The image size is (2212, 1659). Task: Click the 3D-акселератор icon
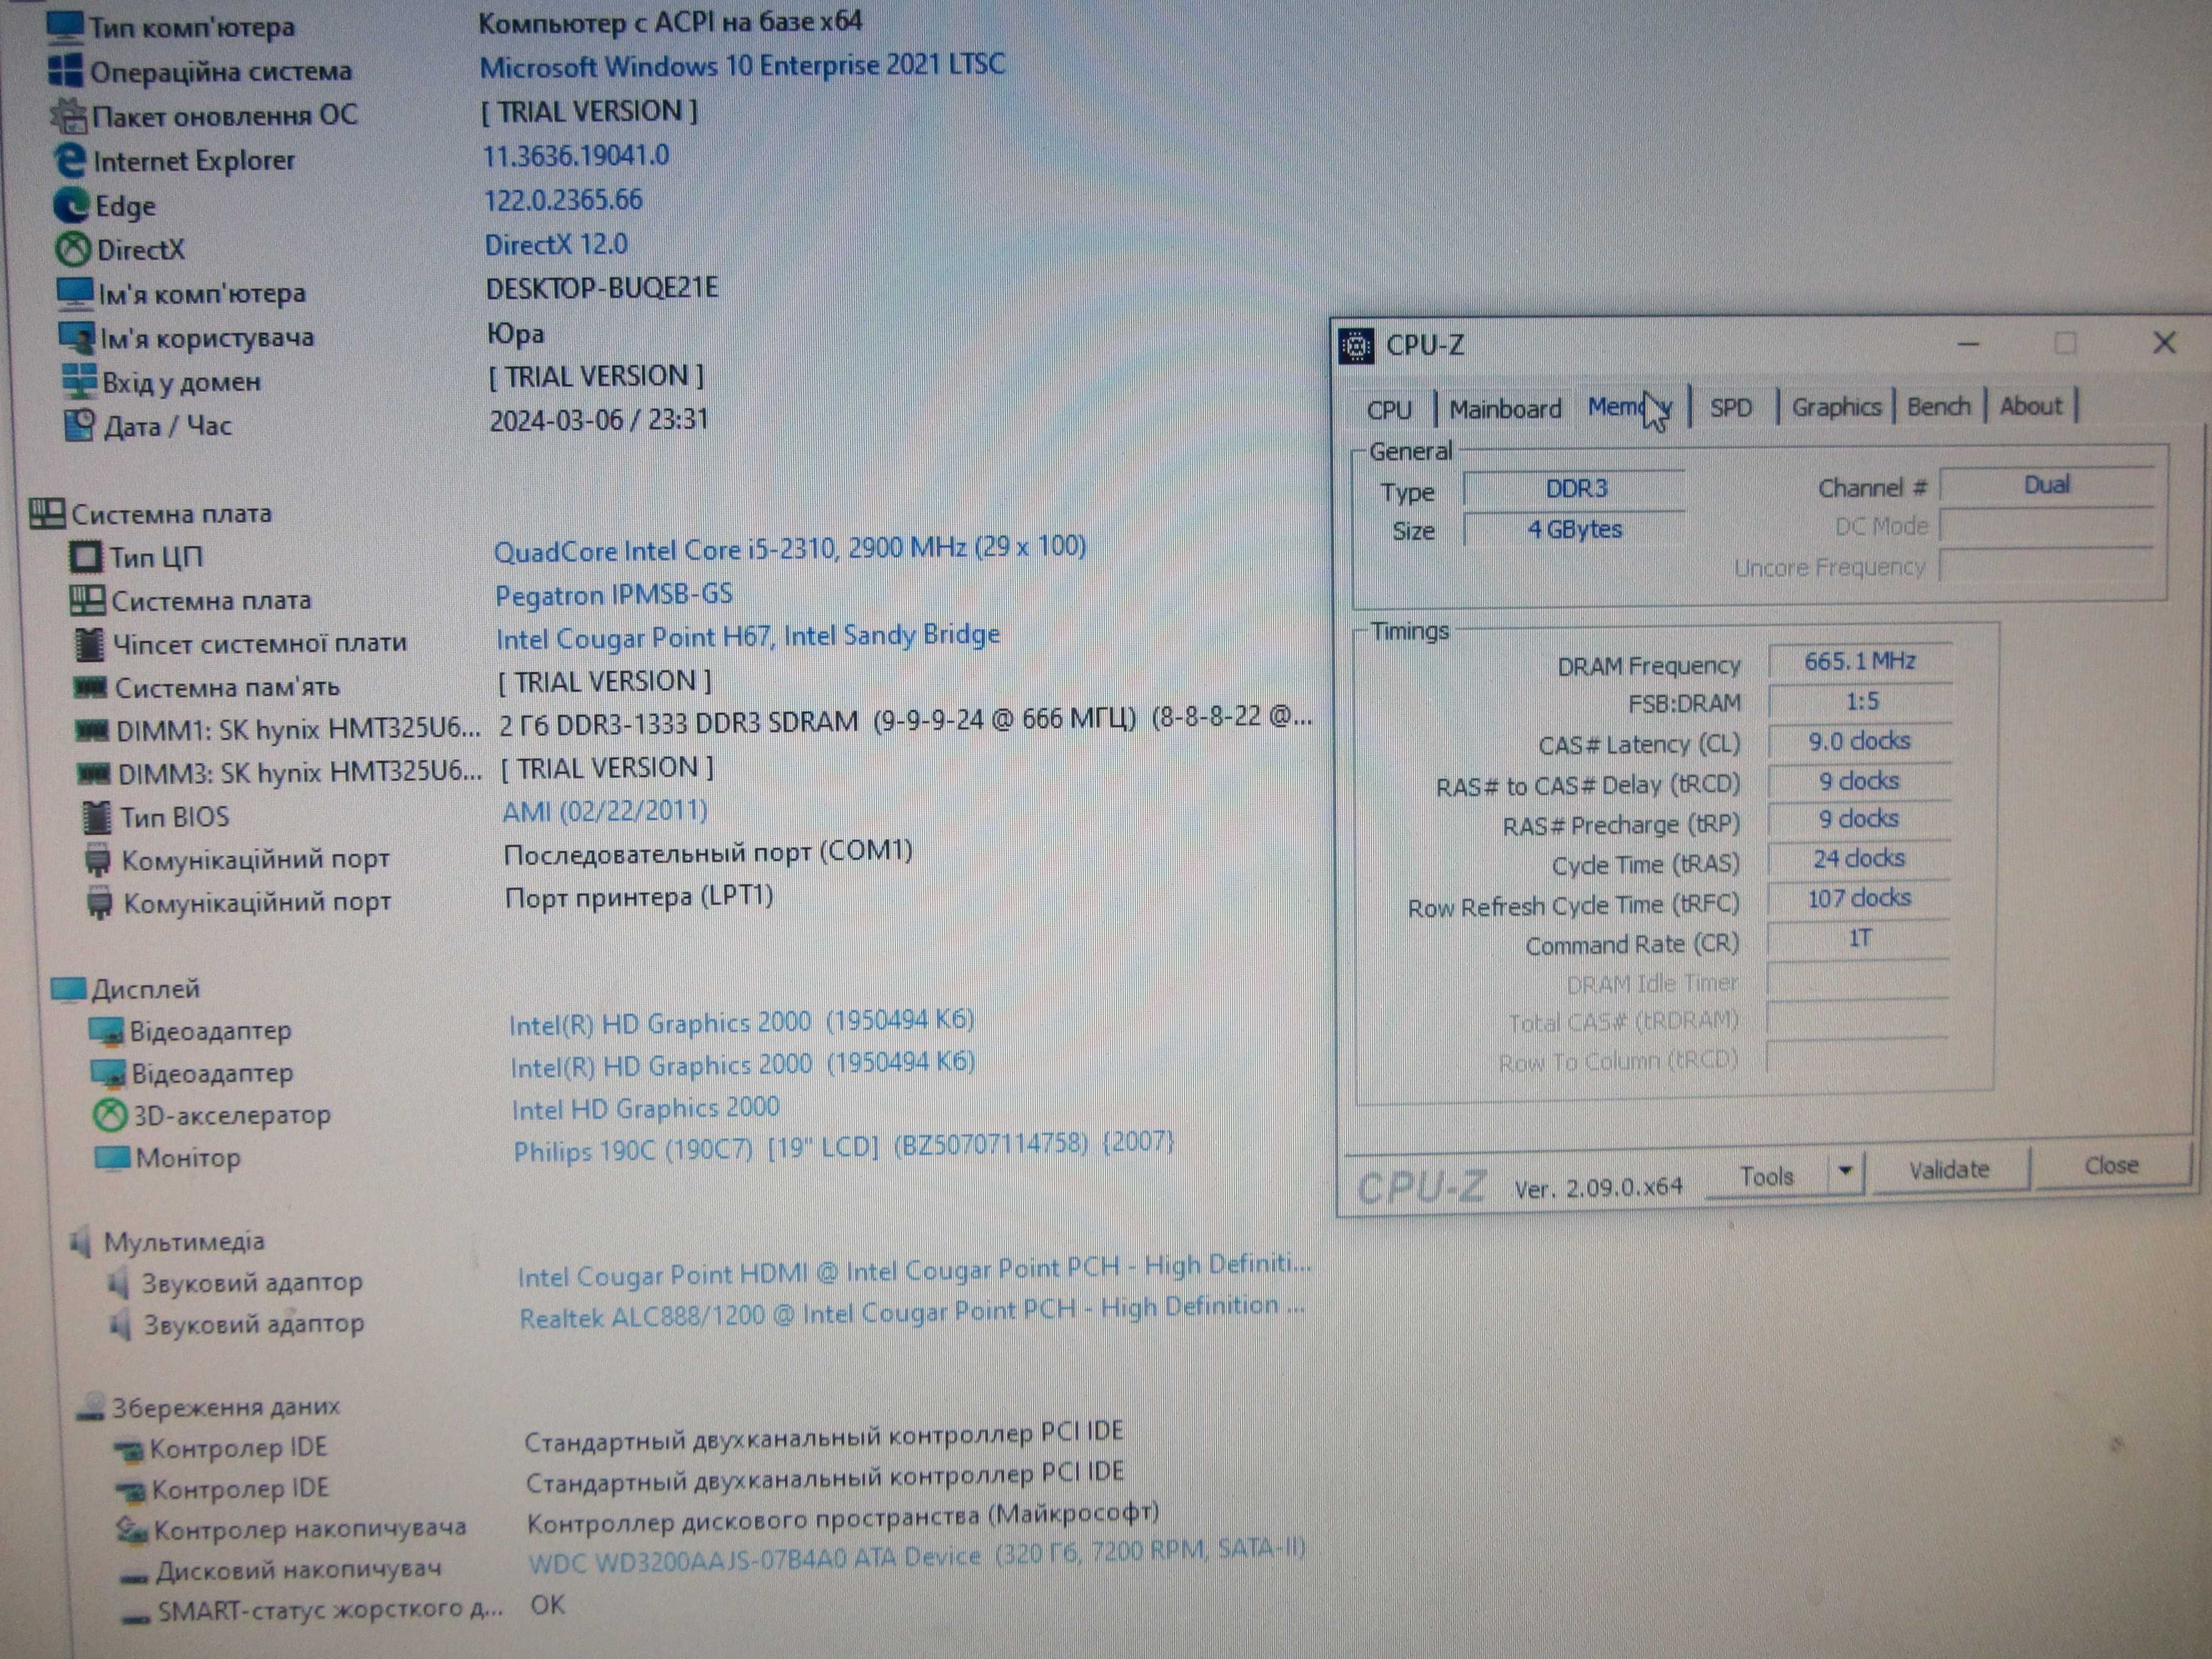tap(110, 1115)
